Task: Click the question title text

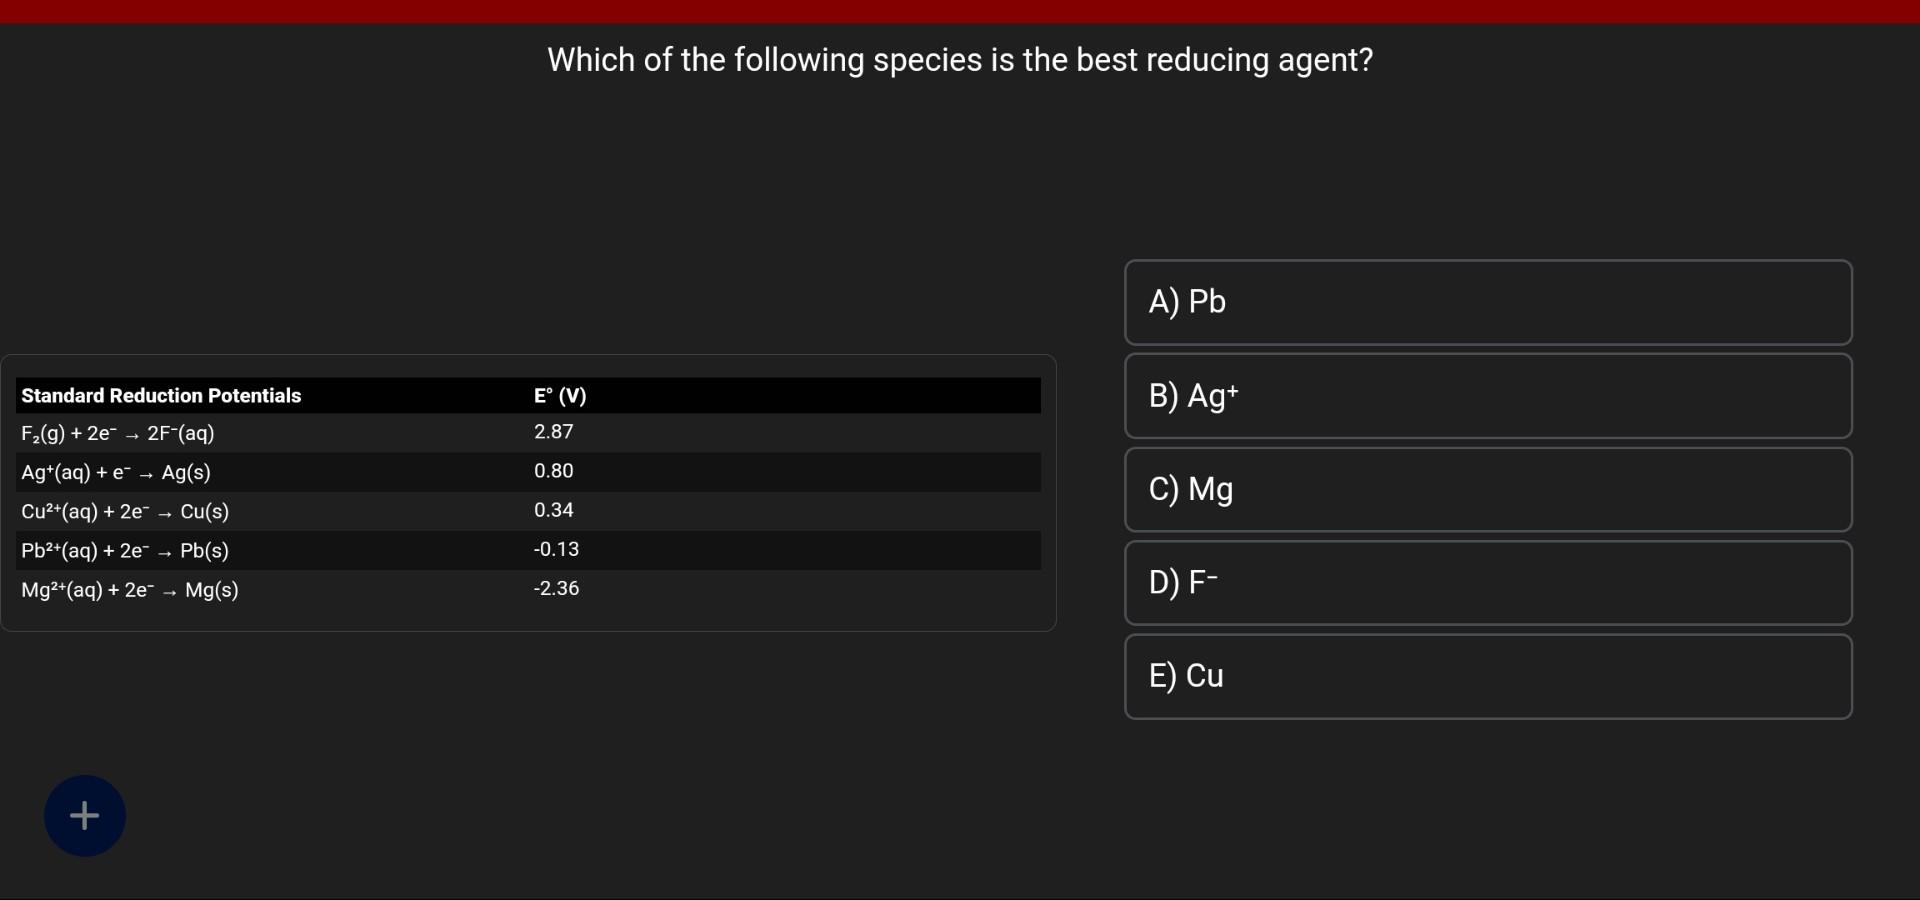Action: point(959,60)
